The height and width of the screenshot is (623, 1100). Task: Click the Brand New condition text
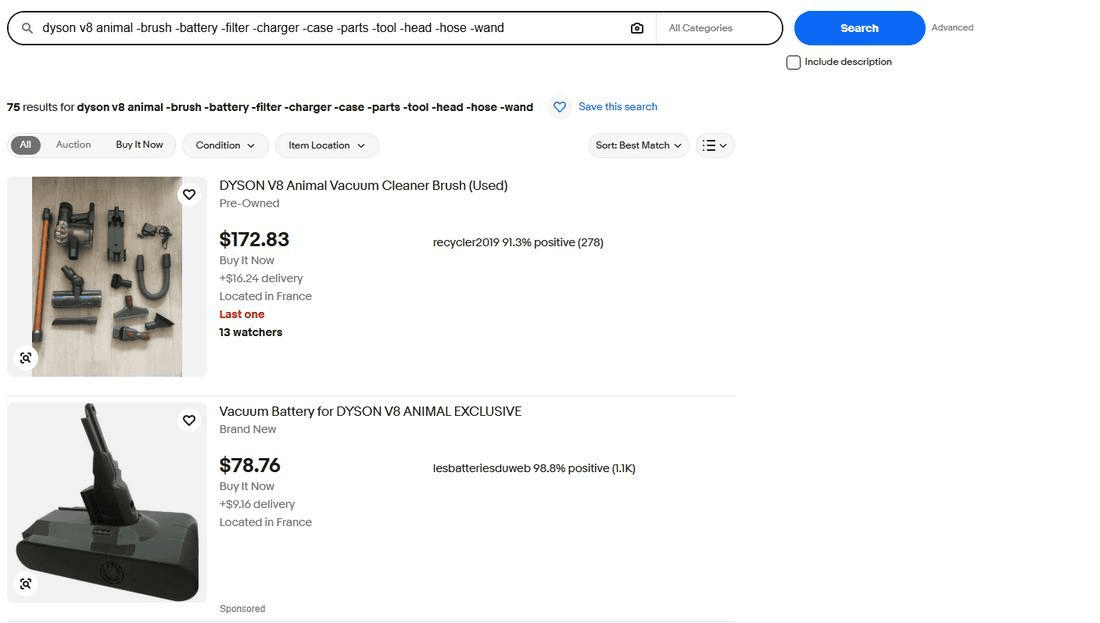pos(248,429)
